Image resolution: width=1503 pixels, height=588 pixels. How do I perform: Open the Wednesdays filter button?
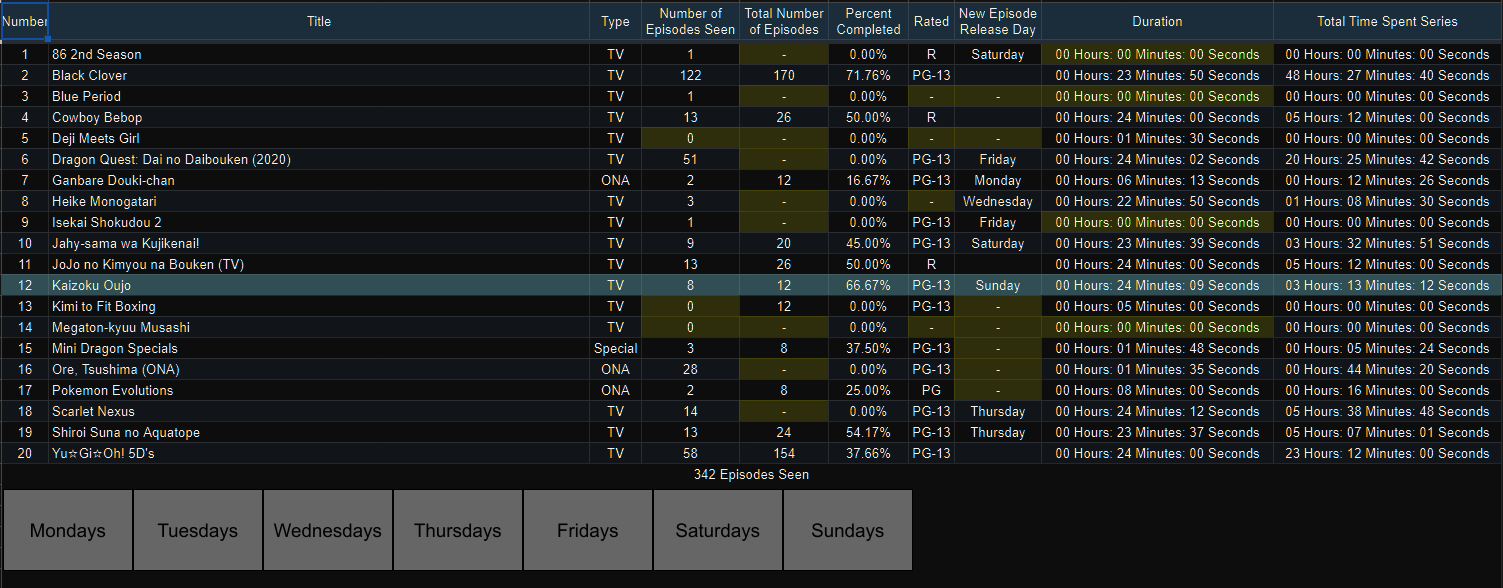328,530
